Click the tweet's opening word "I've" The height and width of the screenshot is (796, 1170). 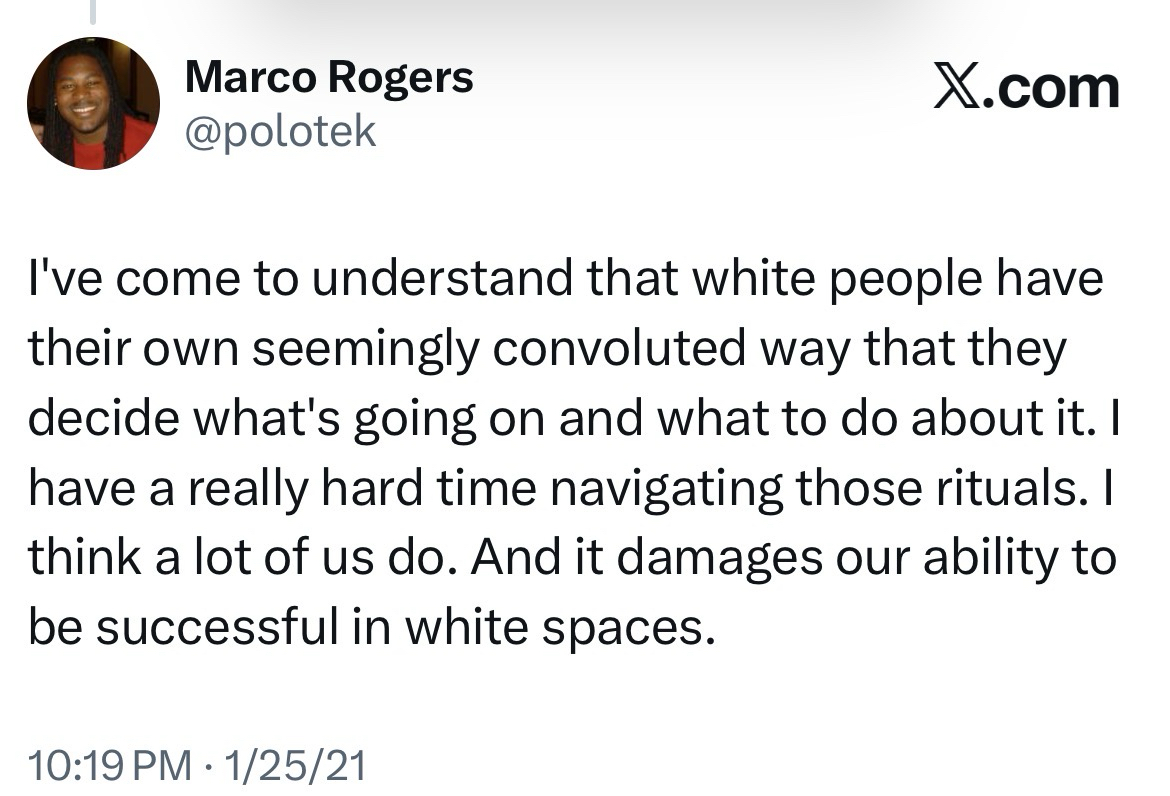68,279
